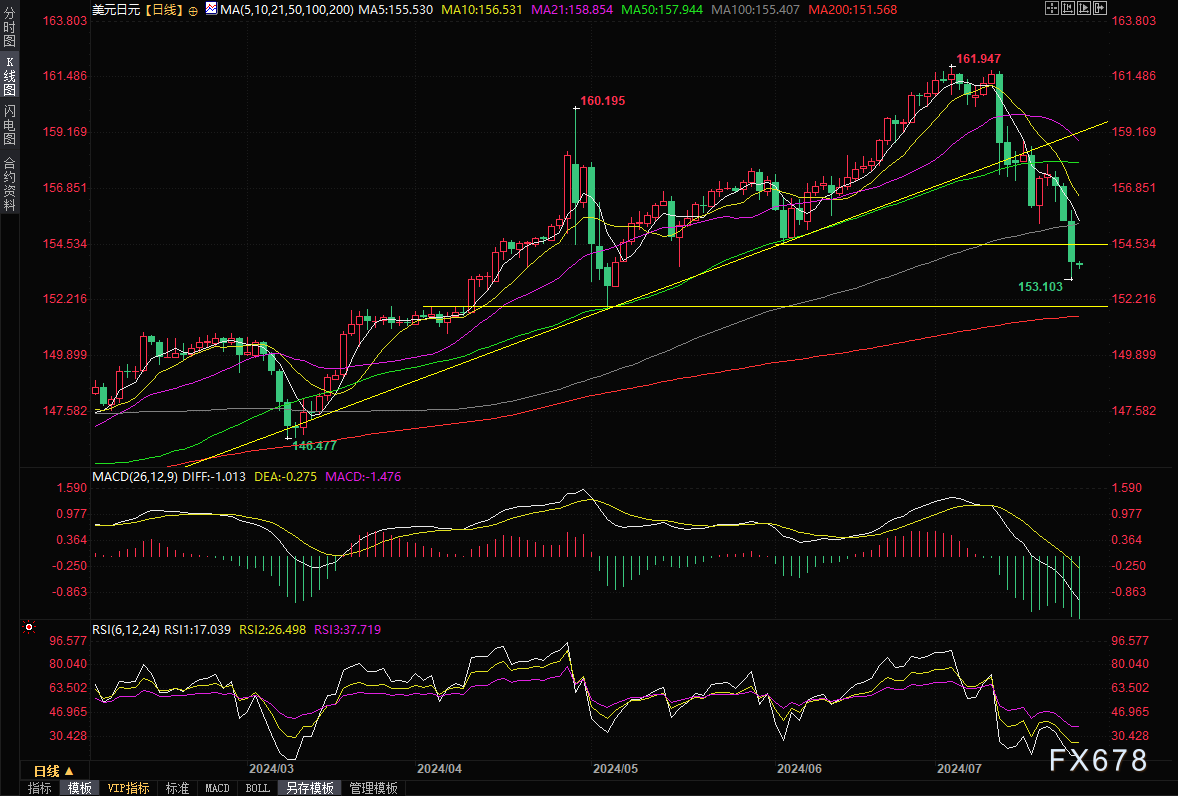
Task: Click the 管理模板 button
Action: click(x=373, y=788)
